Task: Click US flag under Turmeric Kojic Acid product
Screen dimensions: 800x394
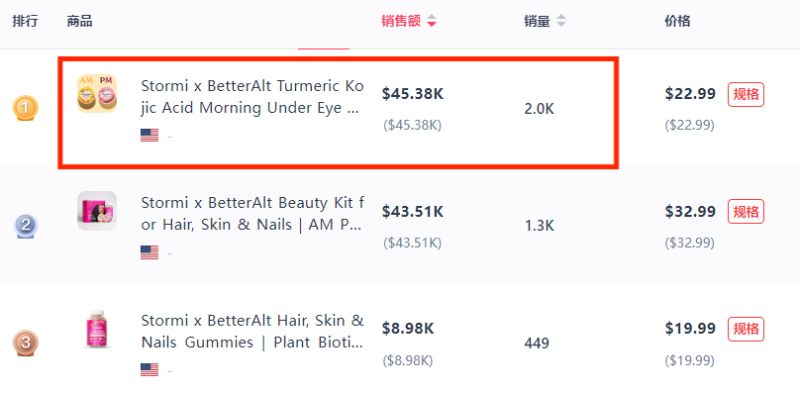Action: point(149,135)
